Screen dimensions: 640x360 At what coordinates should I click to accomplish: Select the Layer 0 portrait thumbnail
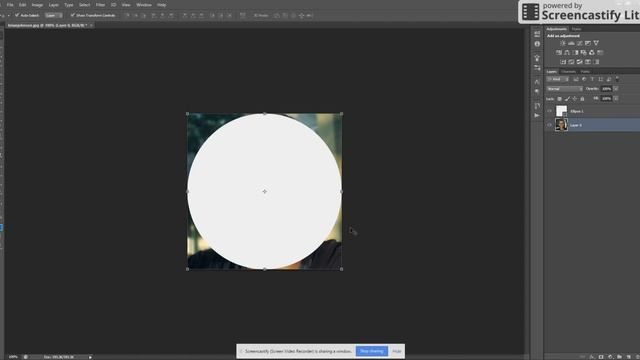(x=561, y=125)
